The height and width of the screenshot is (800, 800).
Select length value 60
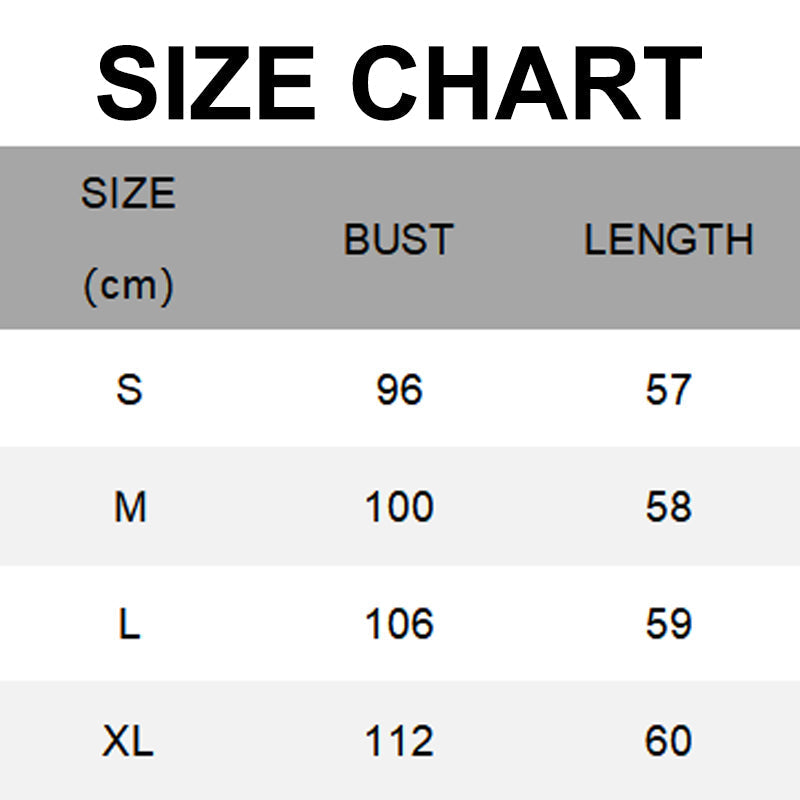[x=668, y=742]
